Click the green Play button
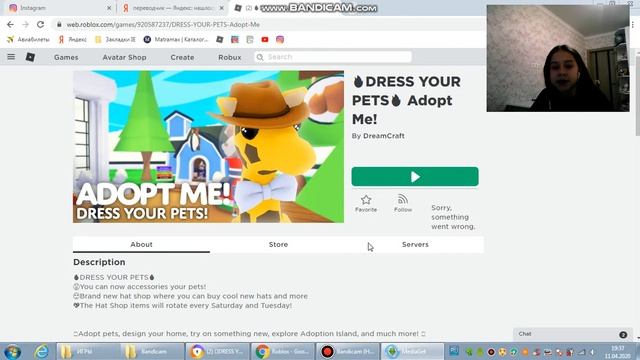640x360 pixels. pyautogui.click(x=415, y=177)
